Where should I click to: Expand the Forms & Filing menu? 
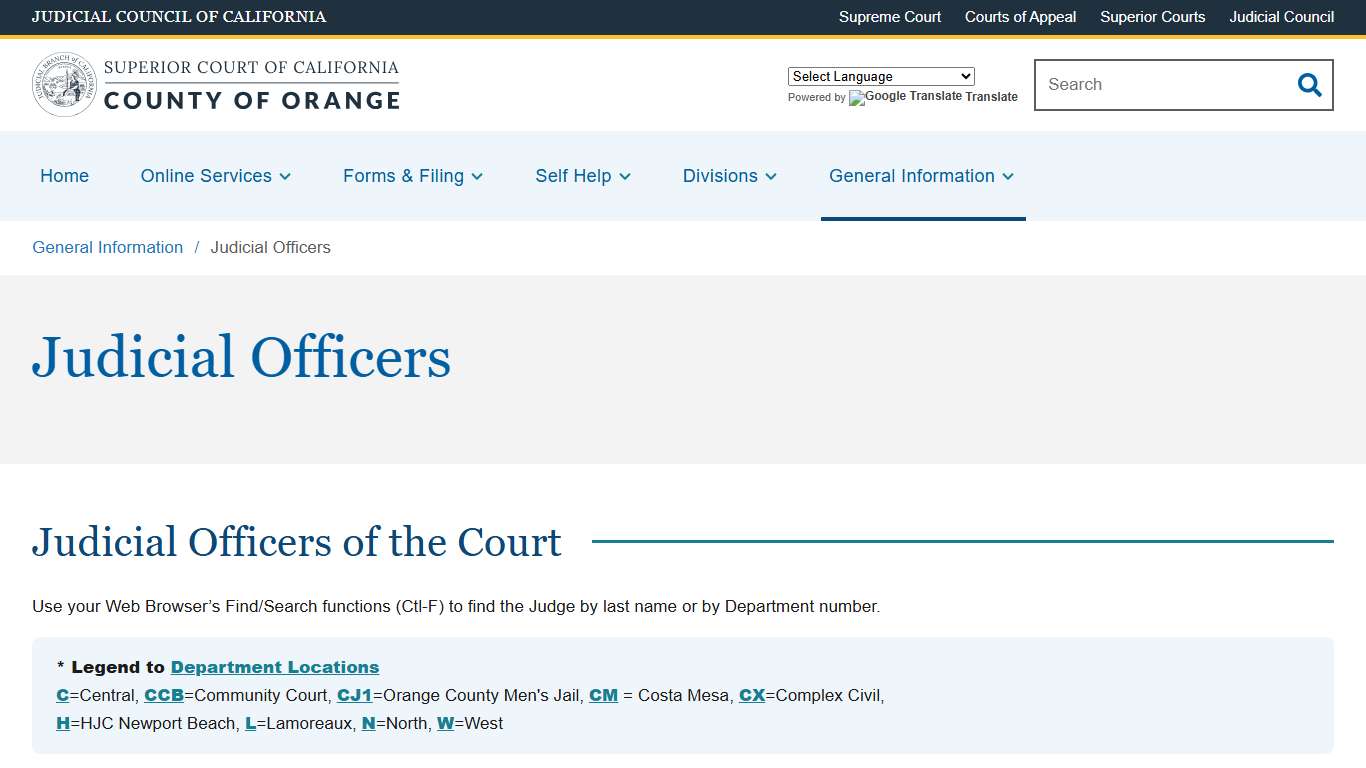[412, 176]
